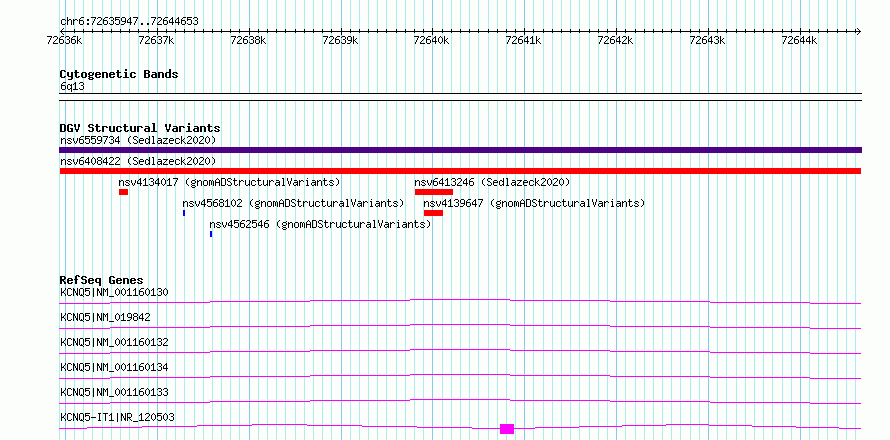Screen dimensions: 890x440
Task: Open nsv4562546 (gnomADStructuralVariants) label
Action: pyautogui.click(x=320, y=224)
